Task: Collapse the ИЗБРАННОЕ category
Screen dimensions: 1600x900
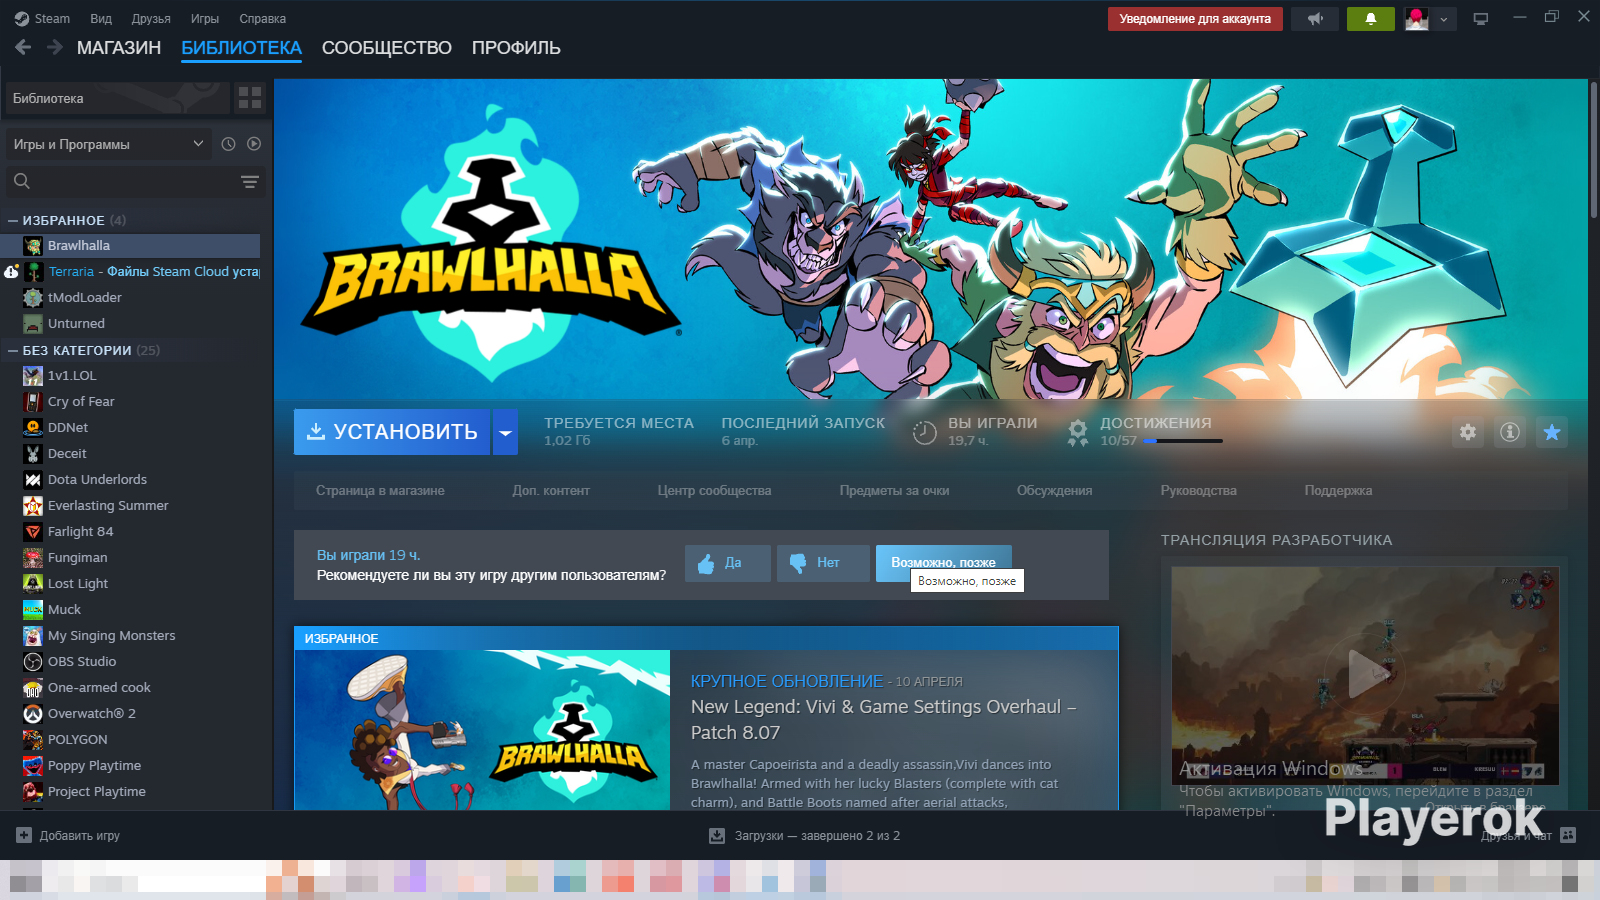Action: pyautogui.click(x=13, y=220)
